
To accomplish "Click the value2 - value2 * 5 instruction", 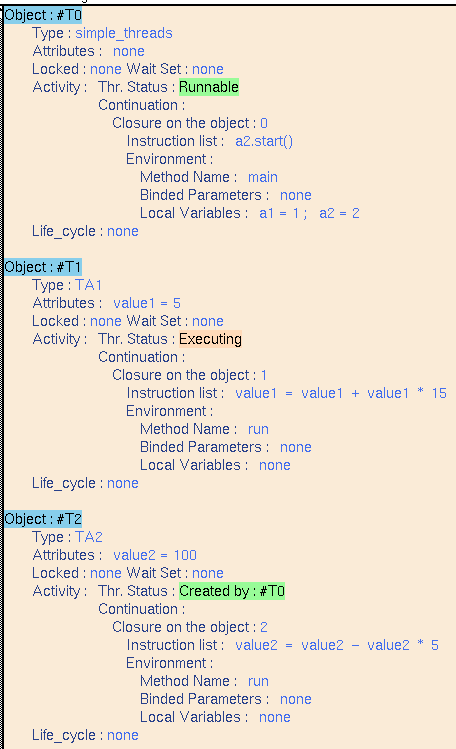I will [337, 645].
